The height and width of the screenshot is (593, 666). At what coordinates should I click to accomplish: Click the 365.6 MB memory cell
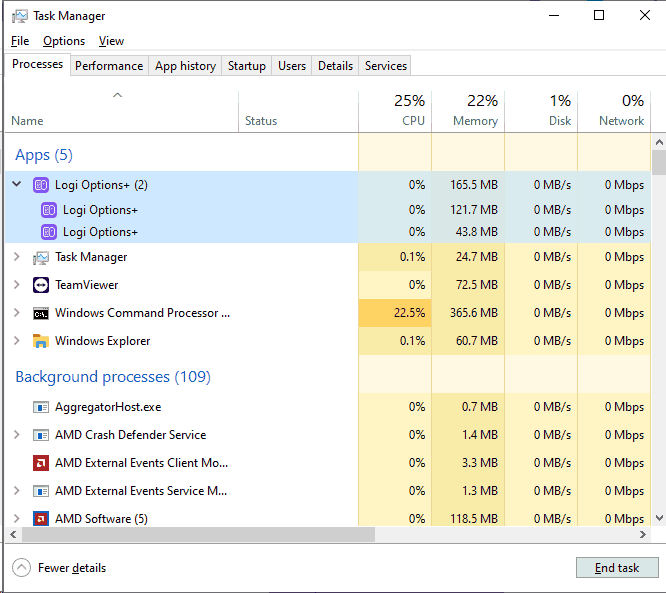click(x=468, y=313)
